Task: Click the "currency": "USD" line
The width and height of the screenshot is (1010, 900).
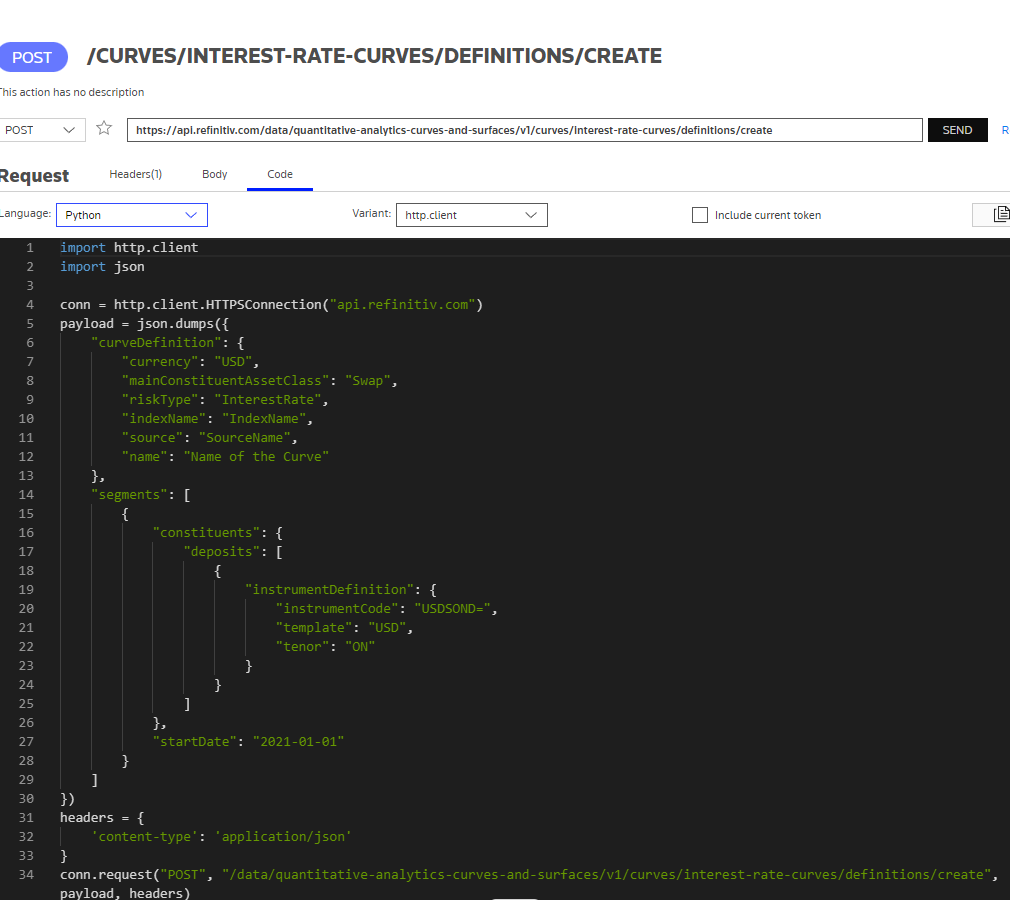Action: (190, 361)
